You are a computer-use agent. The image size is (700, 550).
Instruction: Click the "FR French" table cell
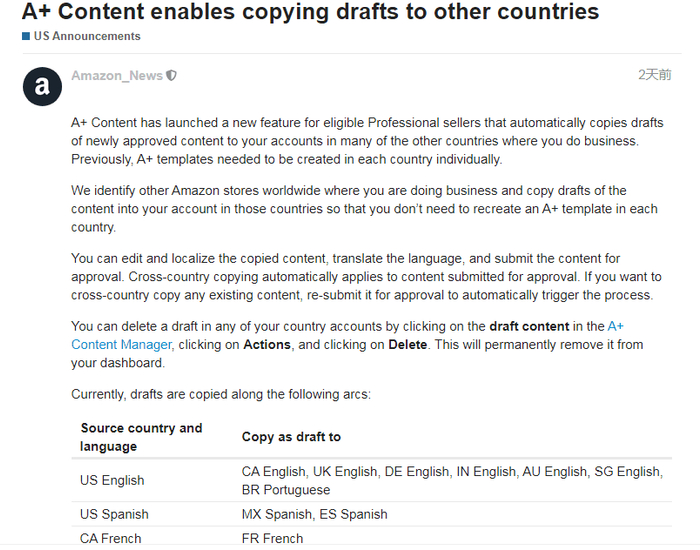pos(272,538)
